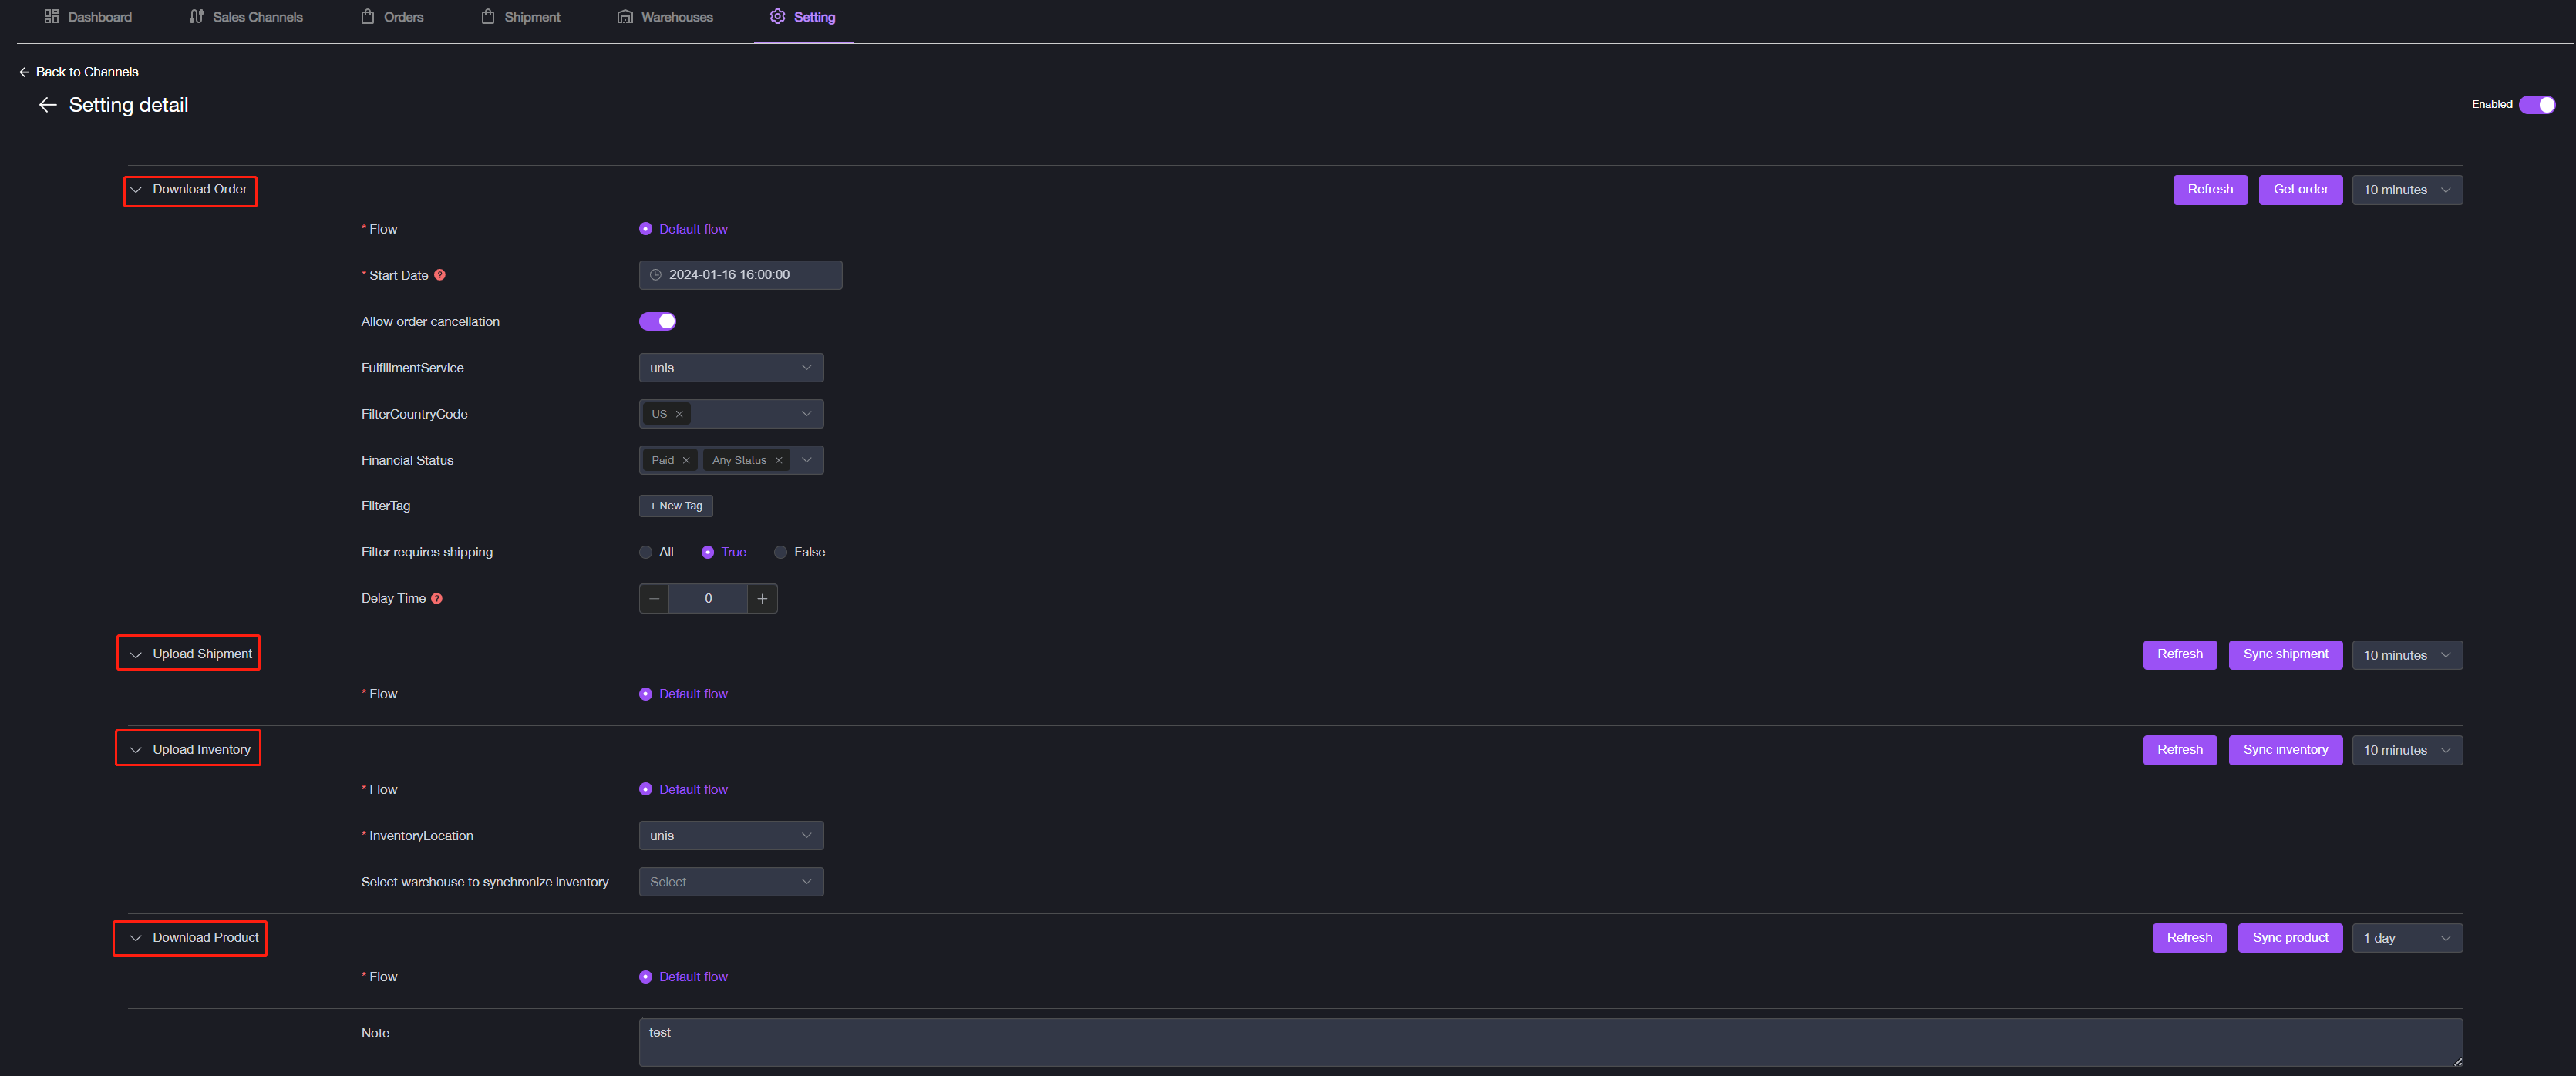Viewport: 2576px width, 1076px height.
Task: Add a filter tag with New Tag
Action: click(x=675, y=506)
